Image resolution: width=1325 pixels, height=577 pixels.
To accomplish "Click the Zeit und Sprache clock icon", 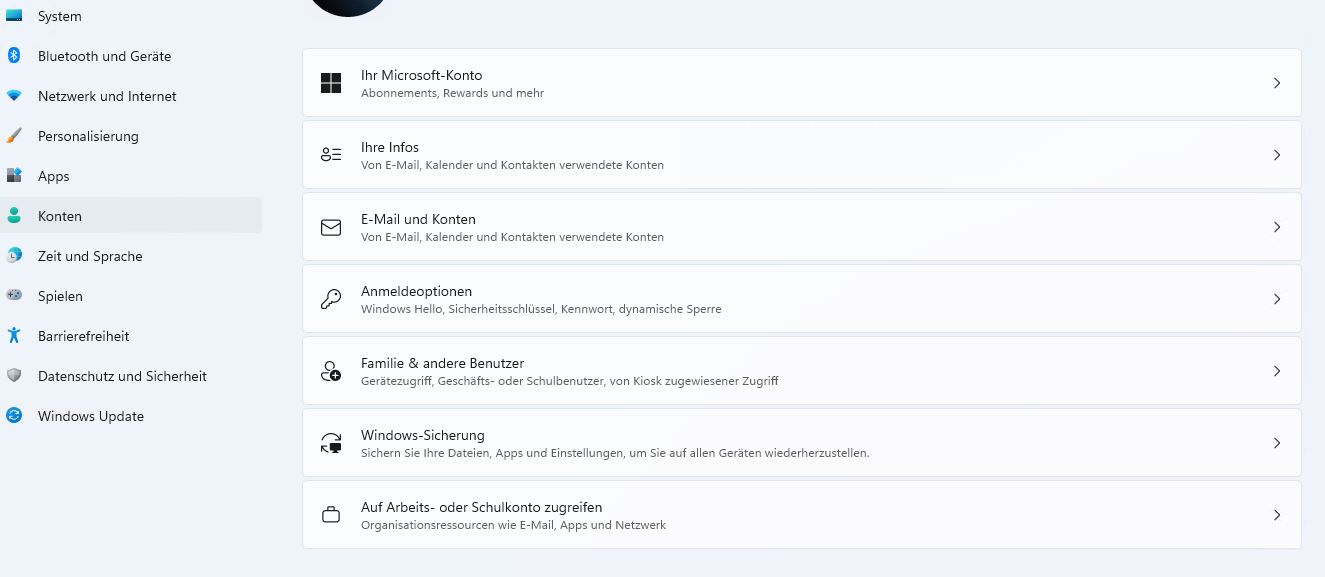I will pos(14,256).
